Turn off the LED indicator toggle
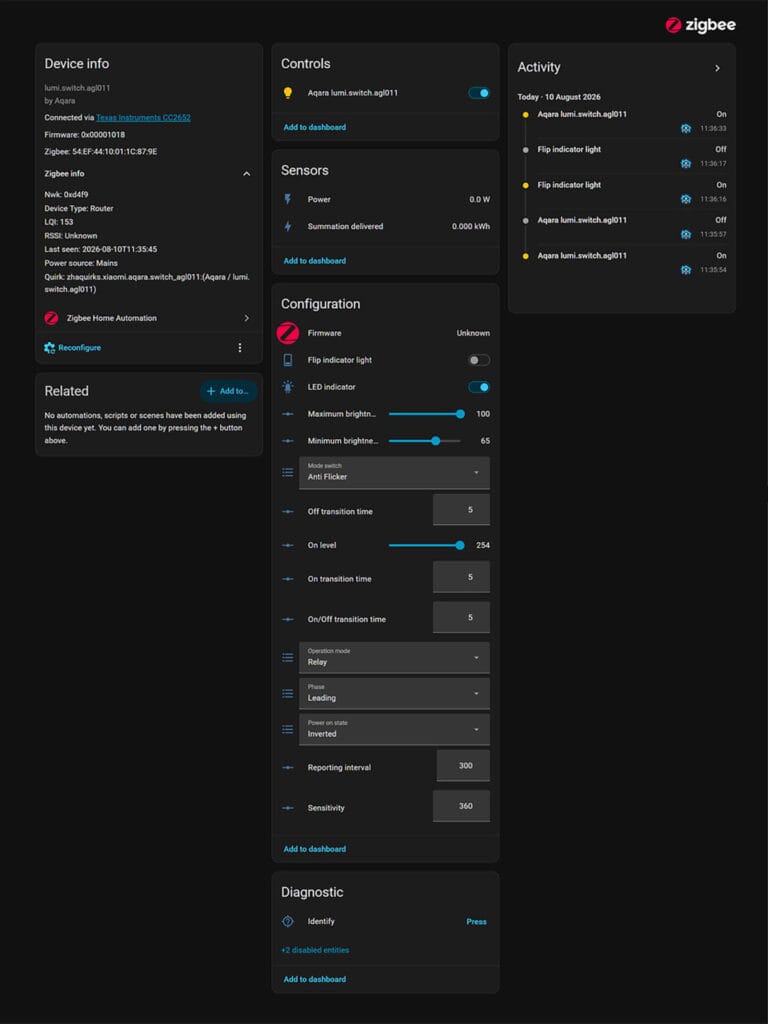The image size is (768, 1024). click(479, 387)
